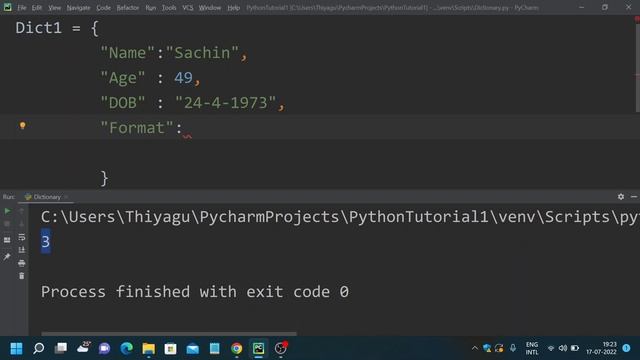Open the Tools menu

tap(169, 8)
